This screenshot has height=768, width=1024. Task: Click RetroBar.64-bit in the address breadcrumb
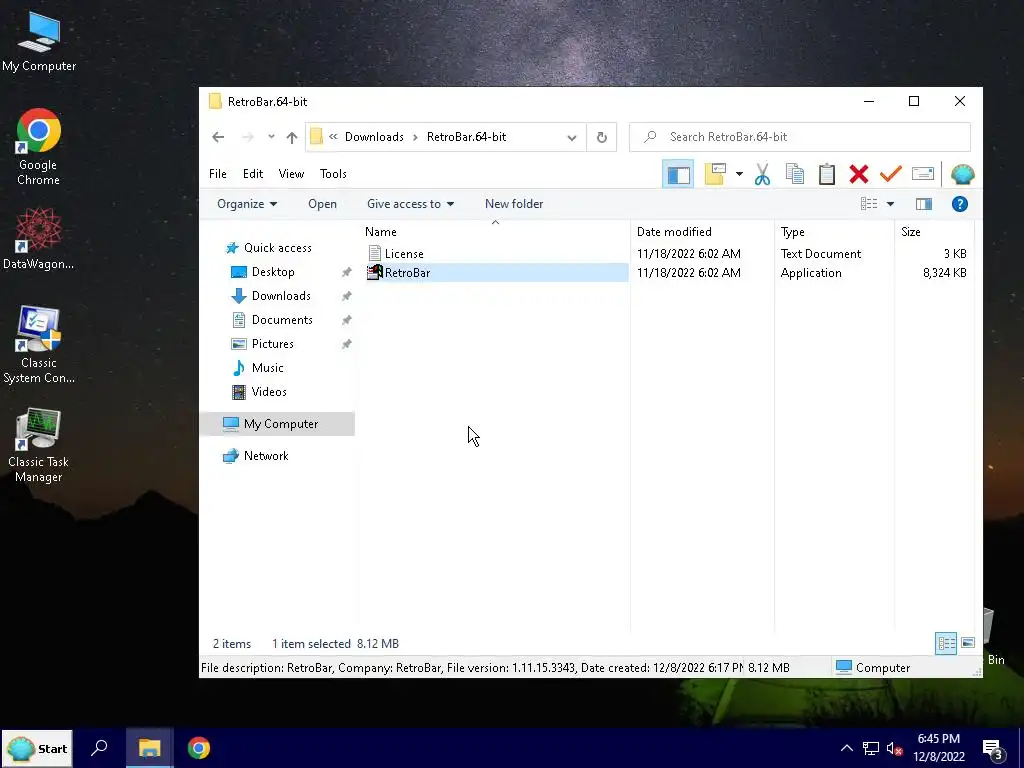466,137
